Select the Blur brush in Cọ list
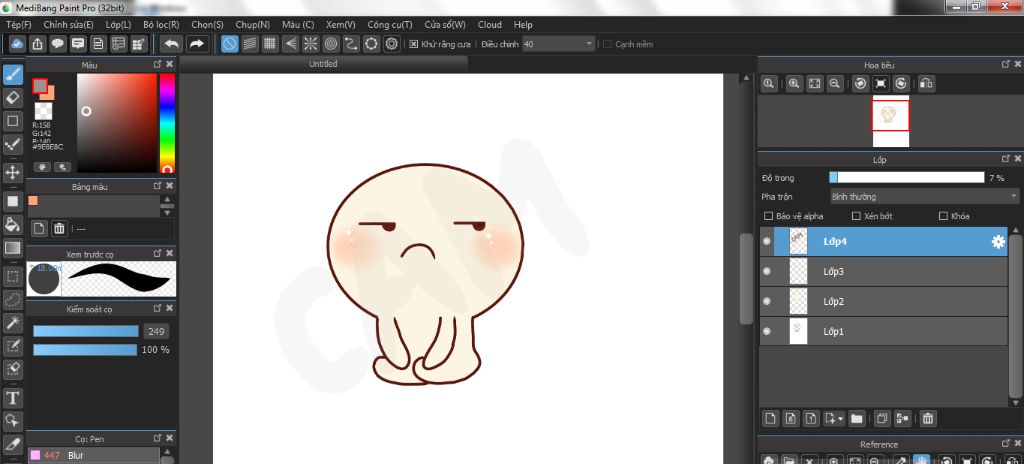 pyautogui.click(x=93, y=456)
